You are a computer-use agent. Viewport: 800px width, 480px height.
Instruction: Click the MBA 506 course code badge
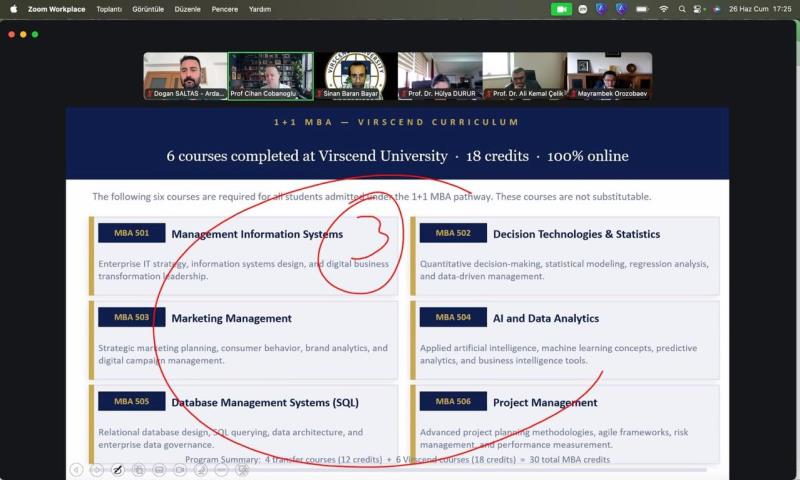(453, 401)
